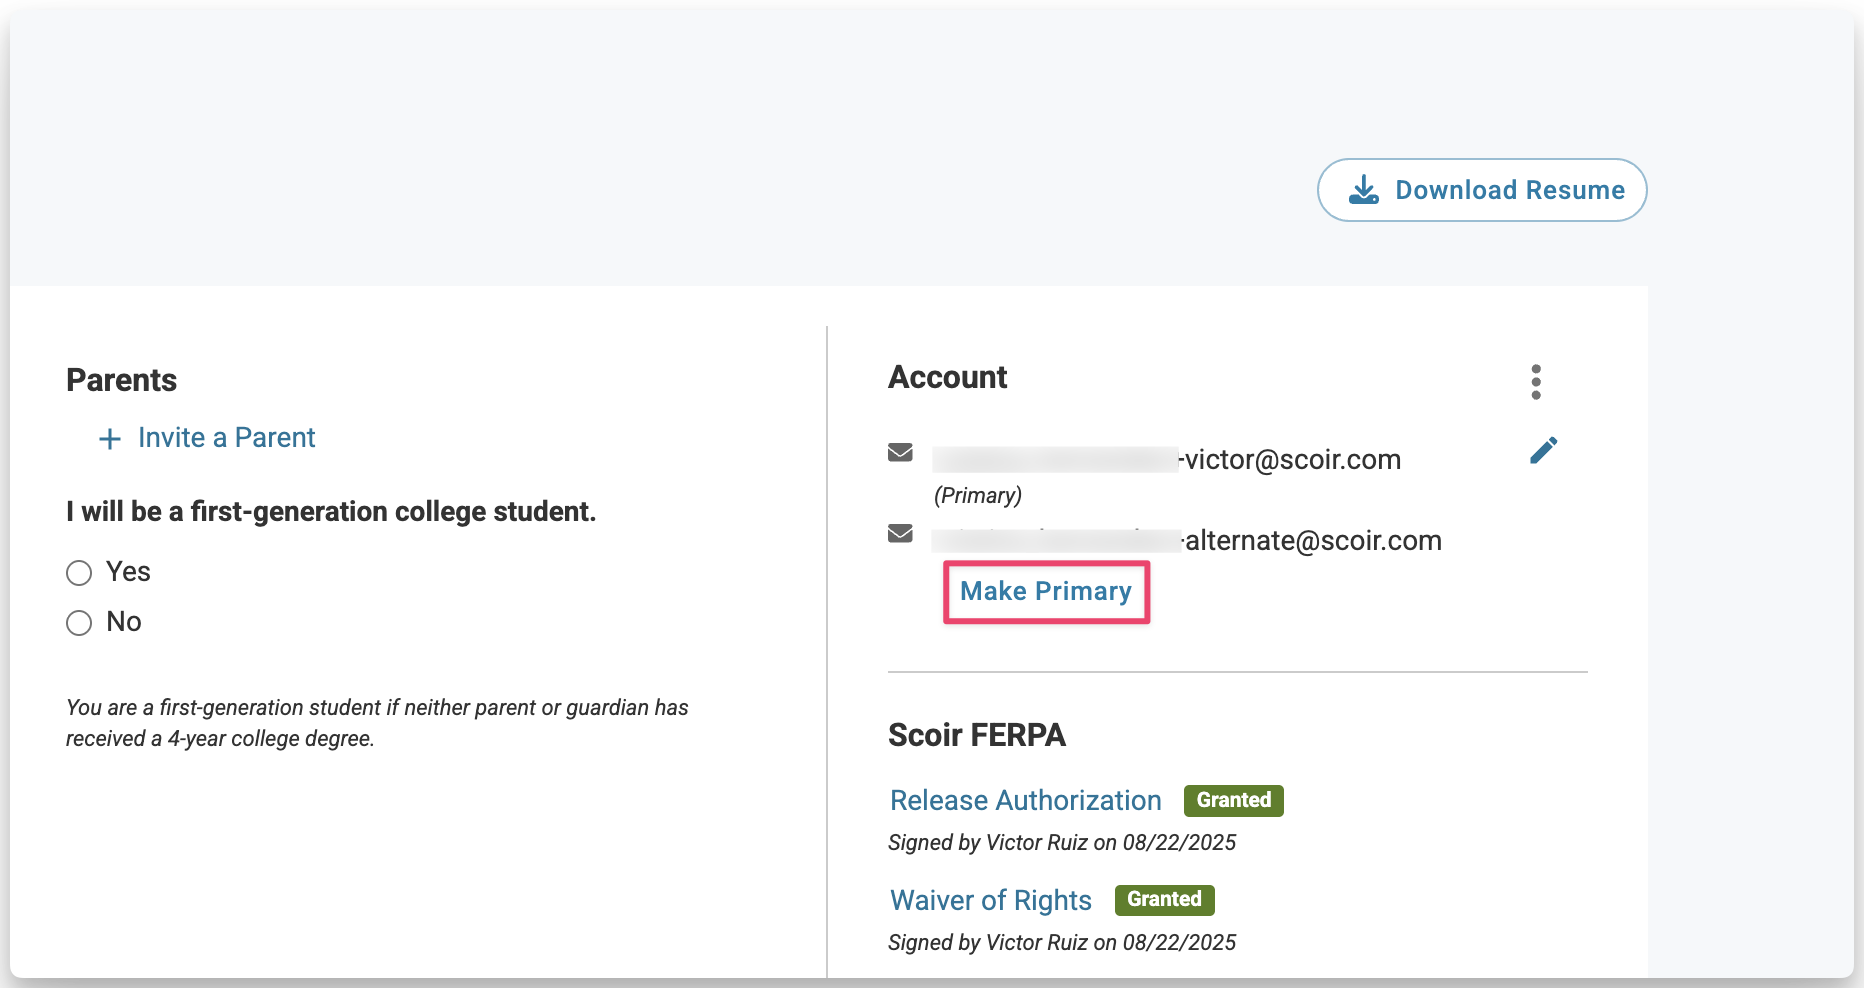Click the envelope icon beside the primary email

tap(900, 452)
